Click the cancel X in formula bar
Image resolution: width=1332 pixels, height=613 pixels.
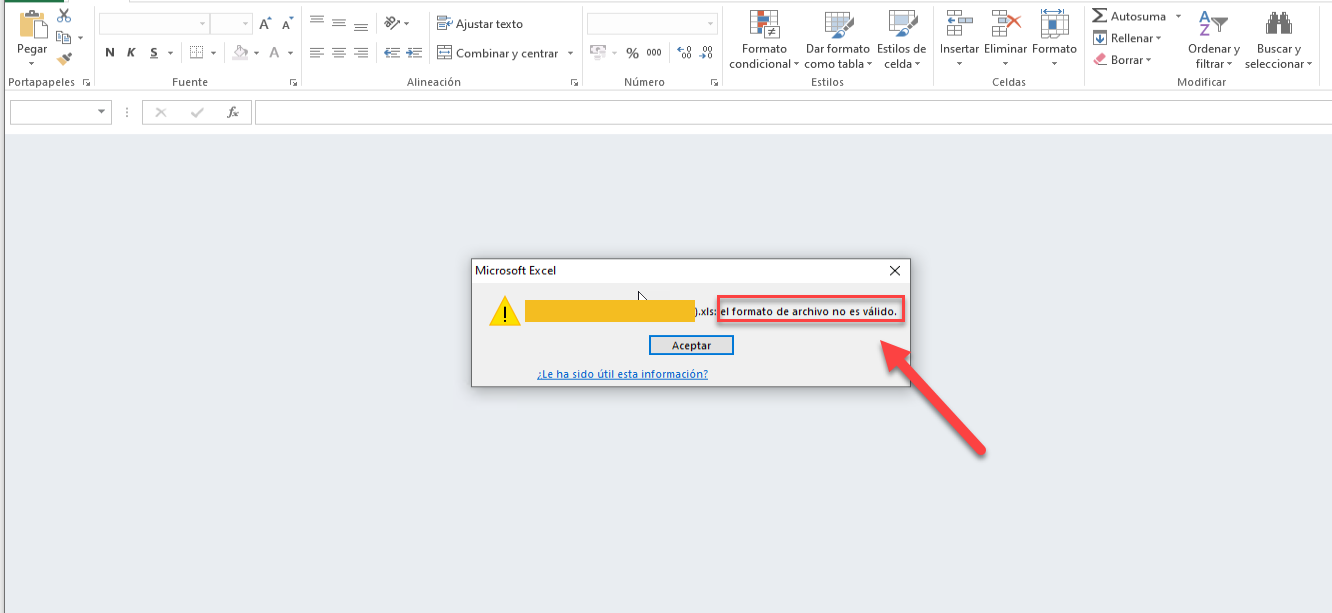pos(161,113)
